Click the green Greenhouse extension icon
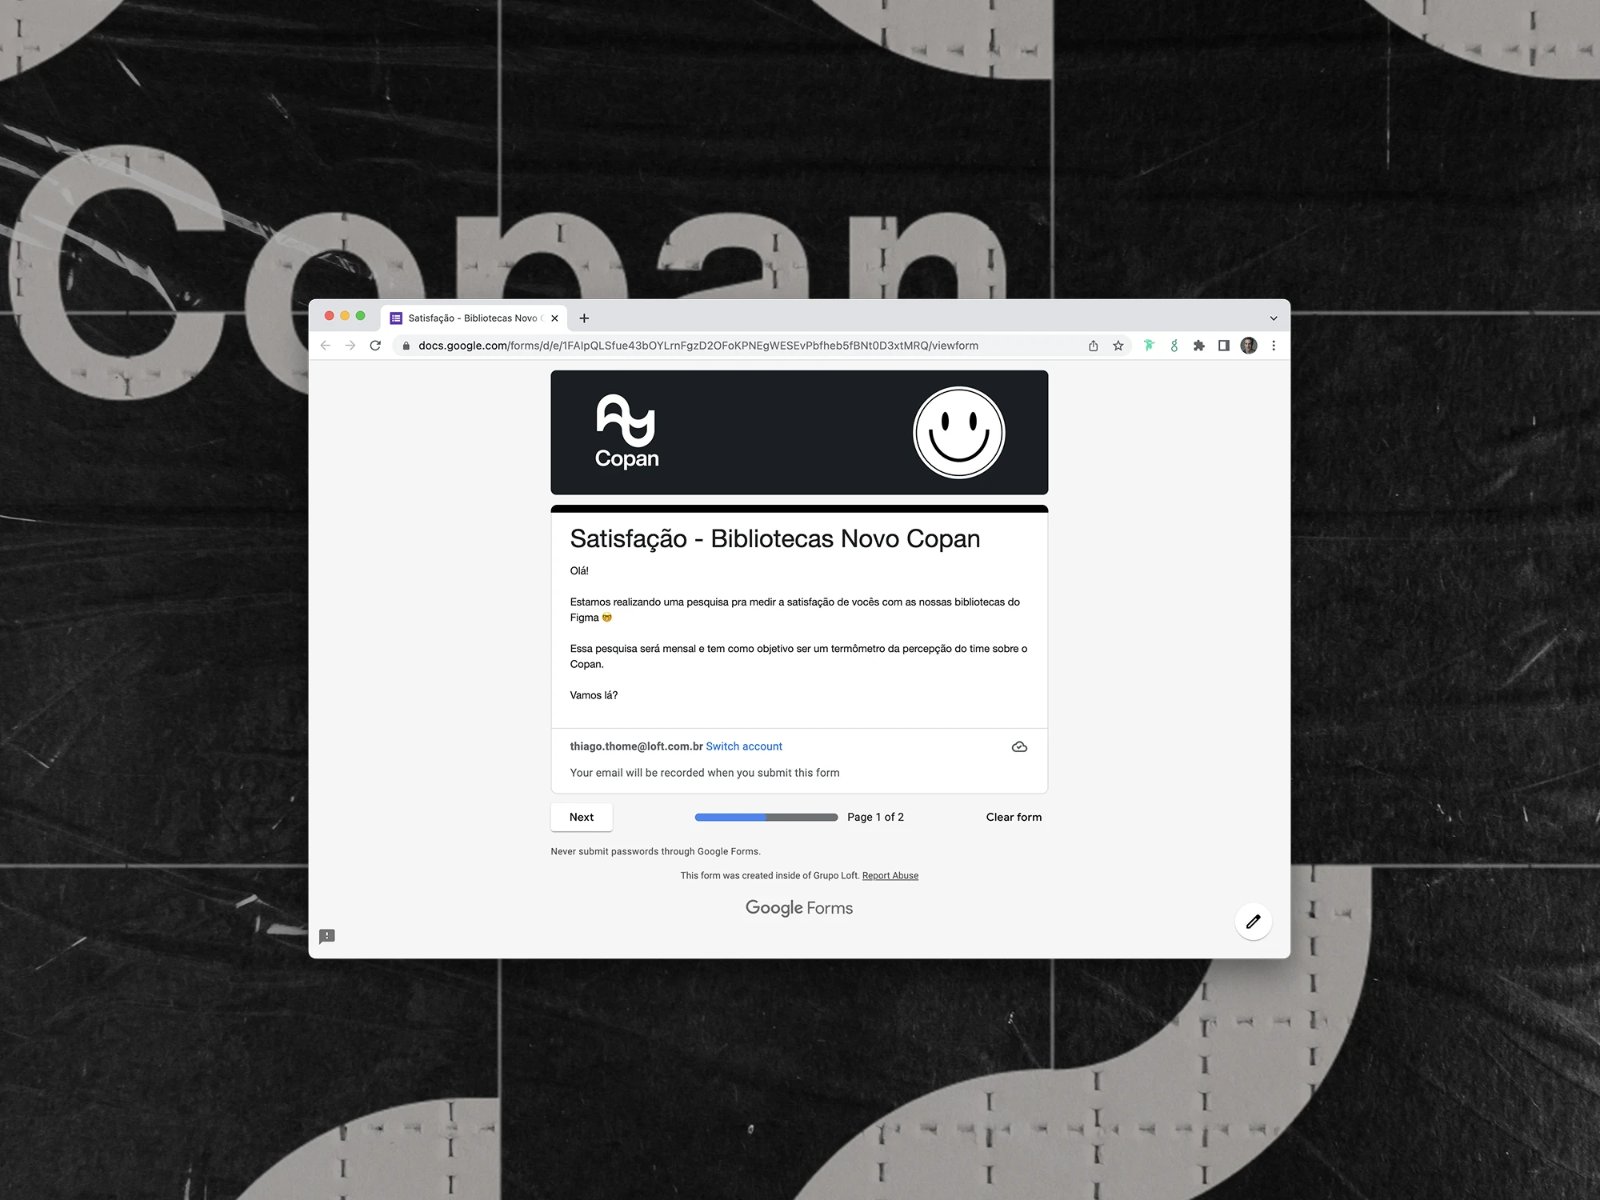 click(x=1174, y=346)
